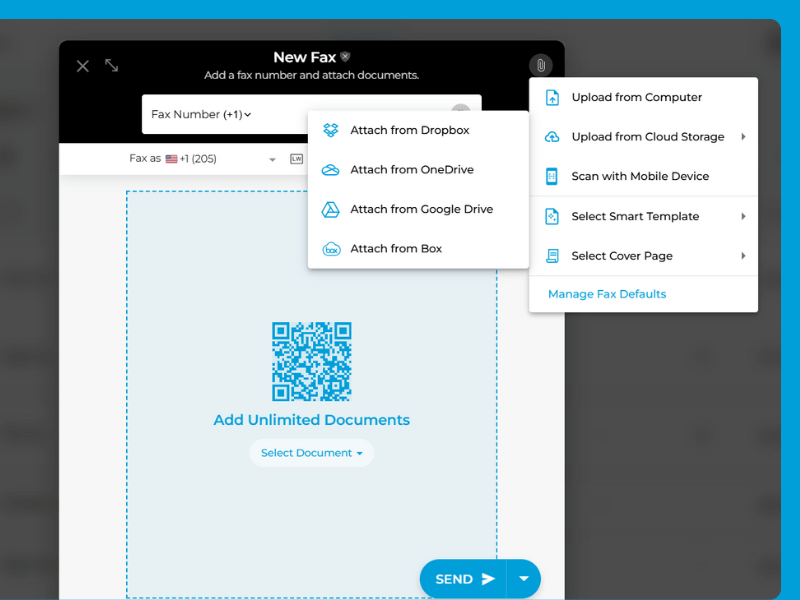This screenshot has height=600, width=800.
Task: Open the Fax as sender number dropdown
Action: coord(272,160)
